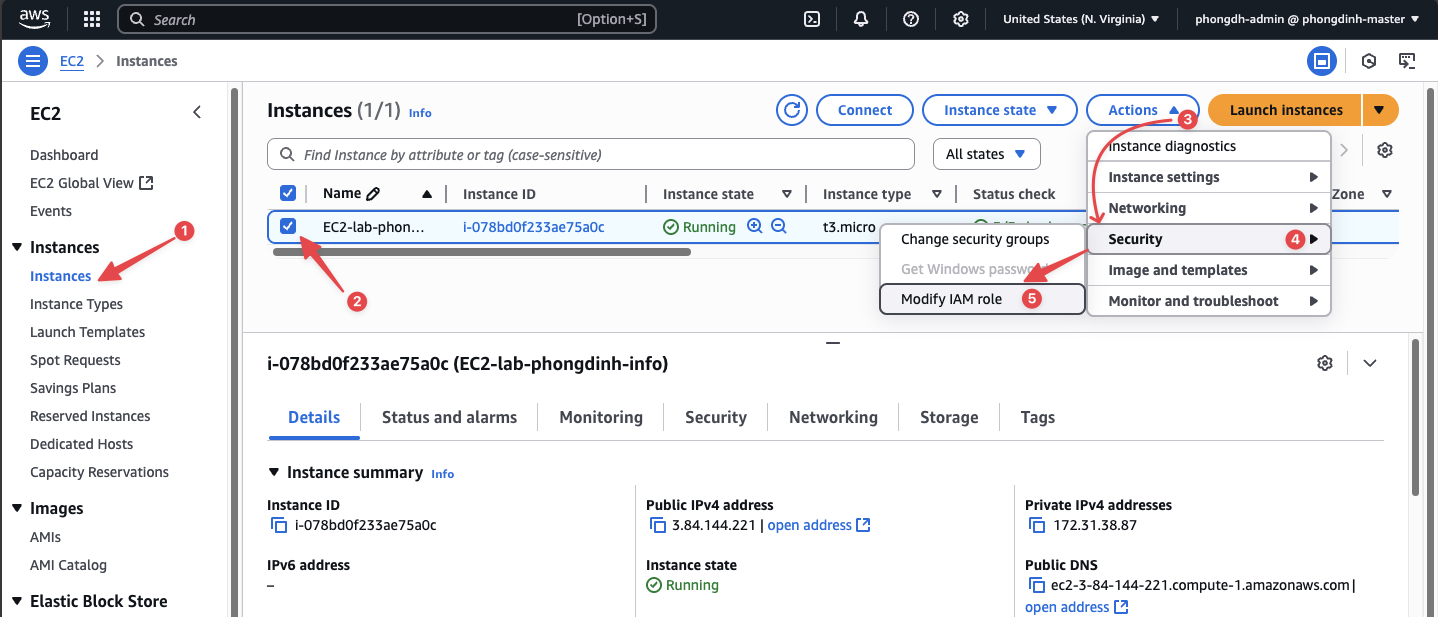Collapse the EC2 side navigation panel
Screen dimensions: 1438x617
[x=197, y=113]
